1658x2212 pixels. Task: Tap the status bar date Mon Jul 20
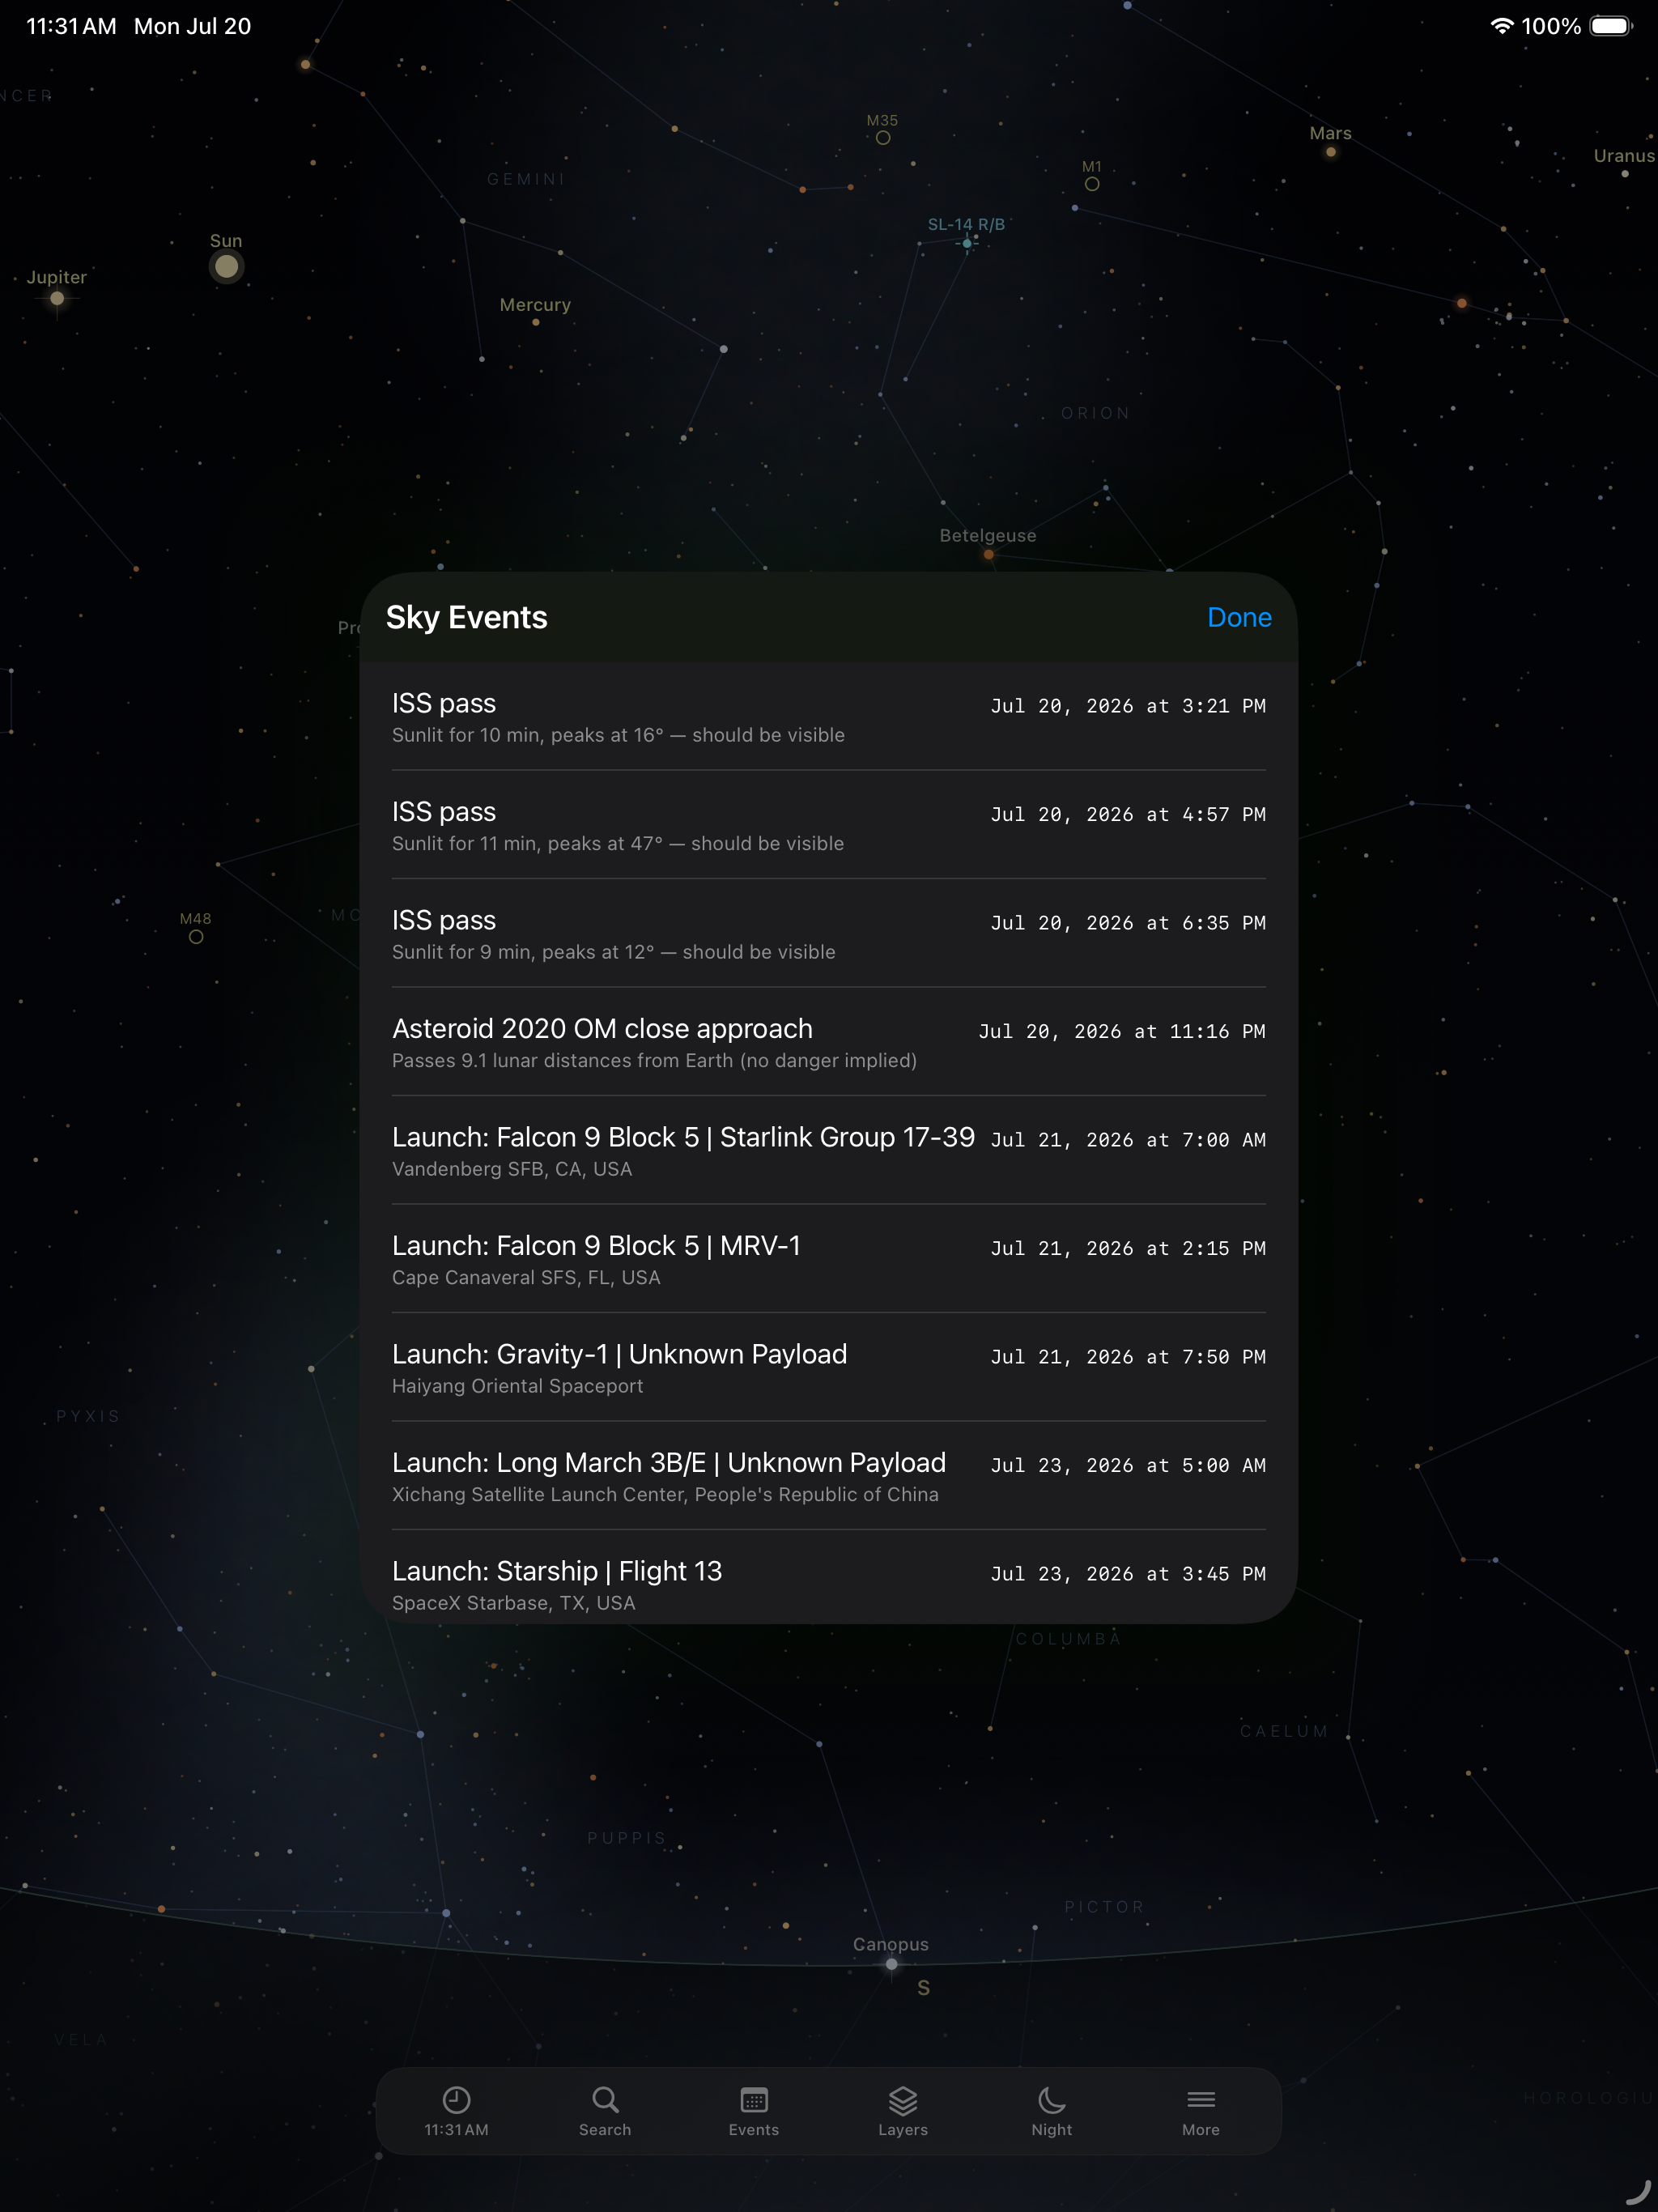coord(192,26)
